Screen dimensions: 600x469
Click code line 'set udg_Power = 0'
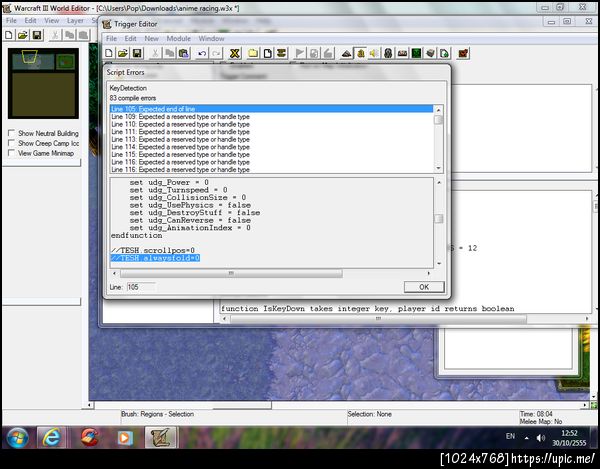click(169, 182)
